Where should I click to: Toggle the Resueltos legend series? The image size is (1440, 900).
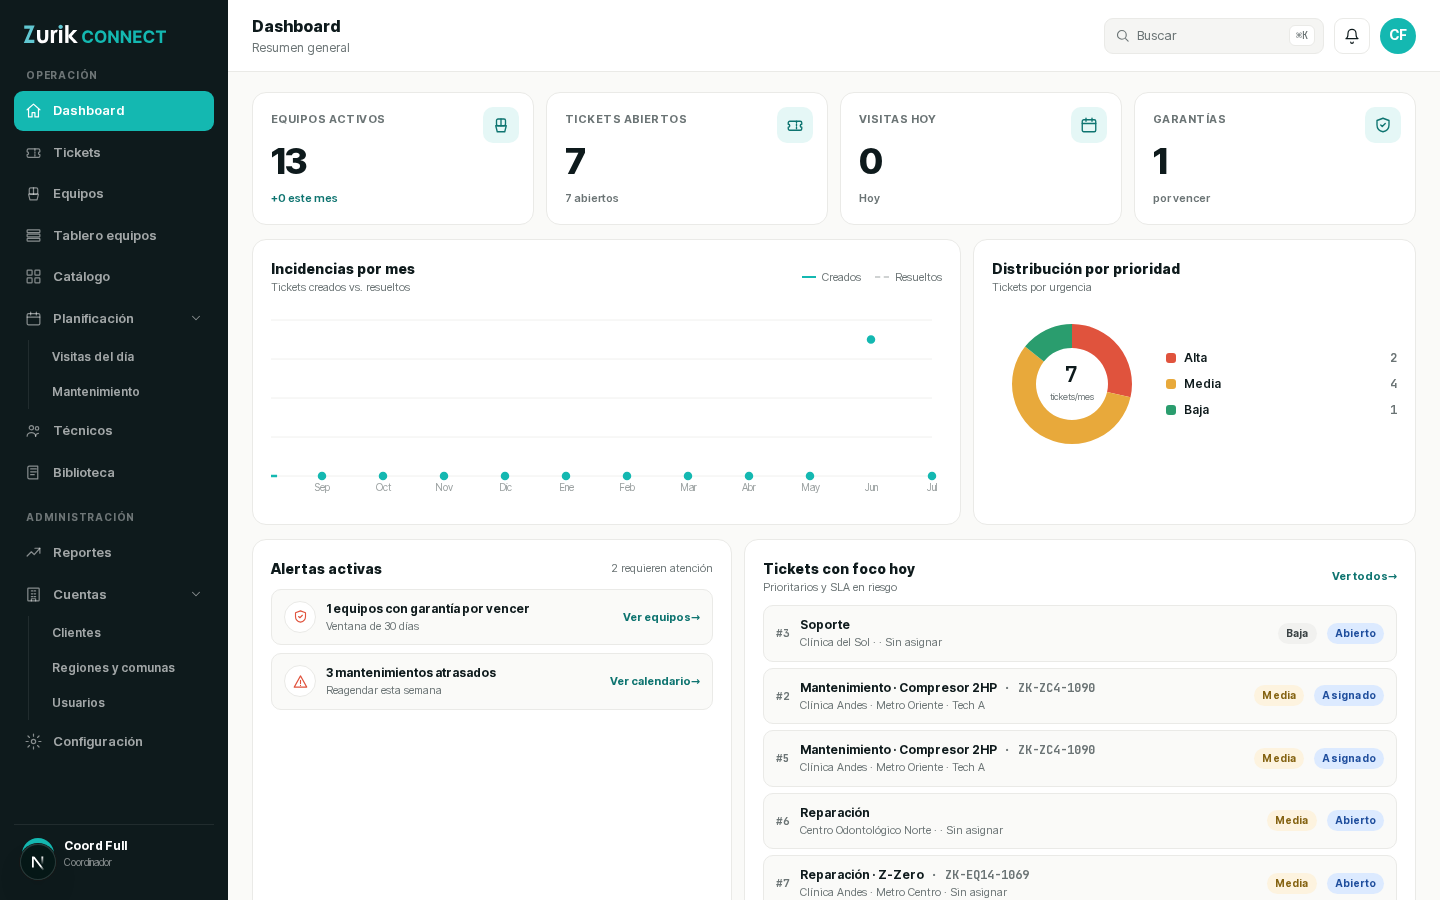[908, 277]
